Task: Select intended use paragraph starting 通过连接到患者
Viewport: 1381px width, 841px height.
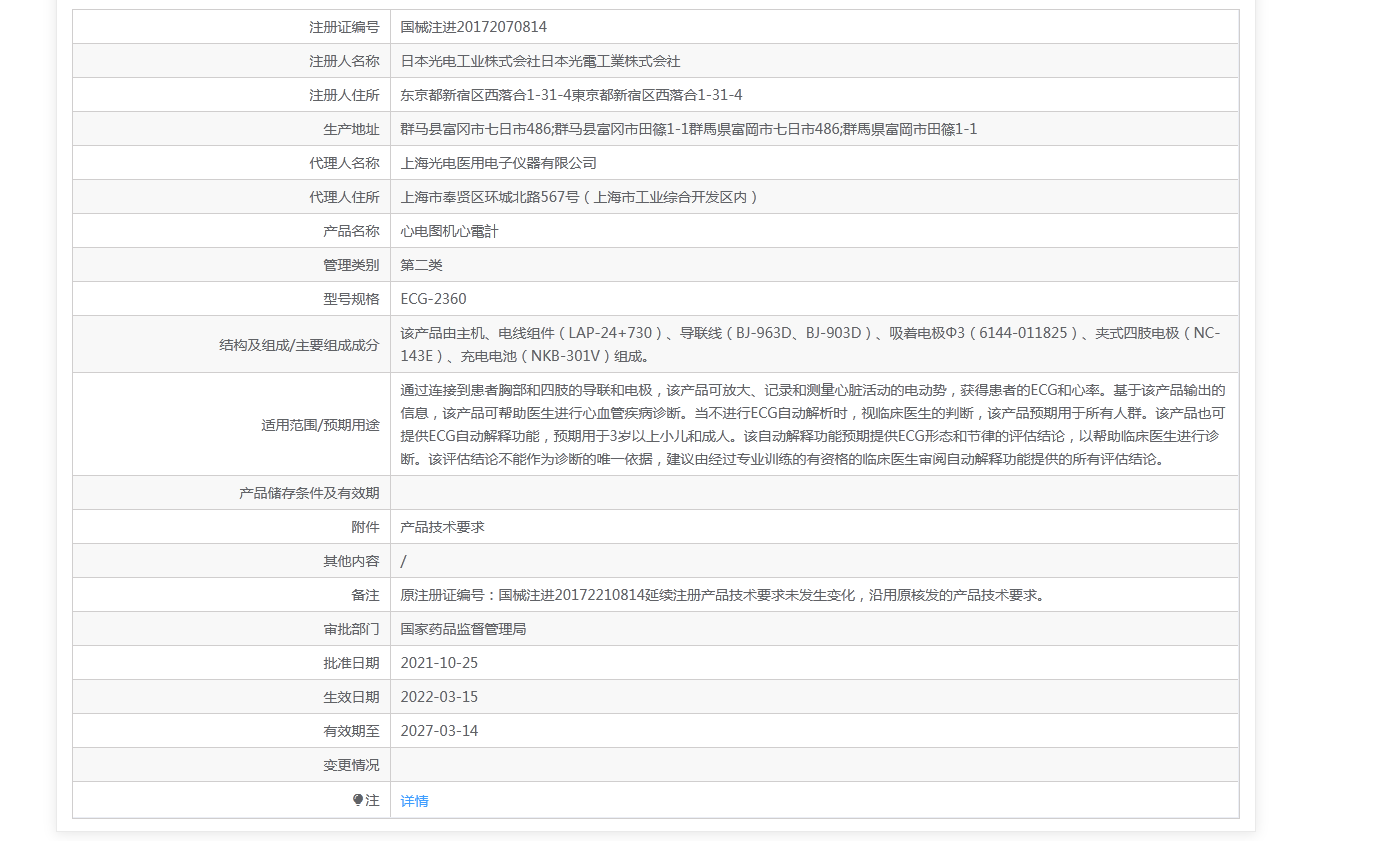Action: click(x=813, y=425)
